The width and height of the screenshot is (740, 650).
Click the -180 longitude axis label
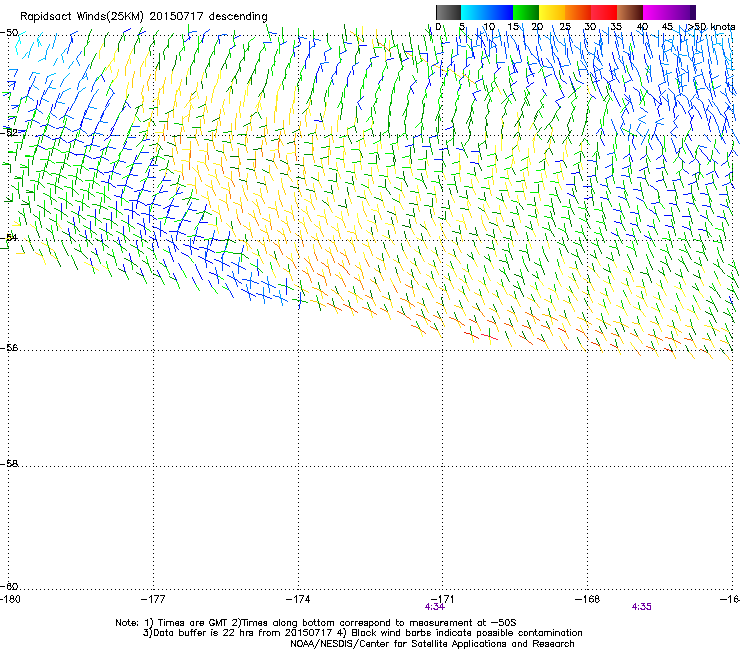(10, 599)
